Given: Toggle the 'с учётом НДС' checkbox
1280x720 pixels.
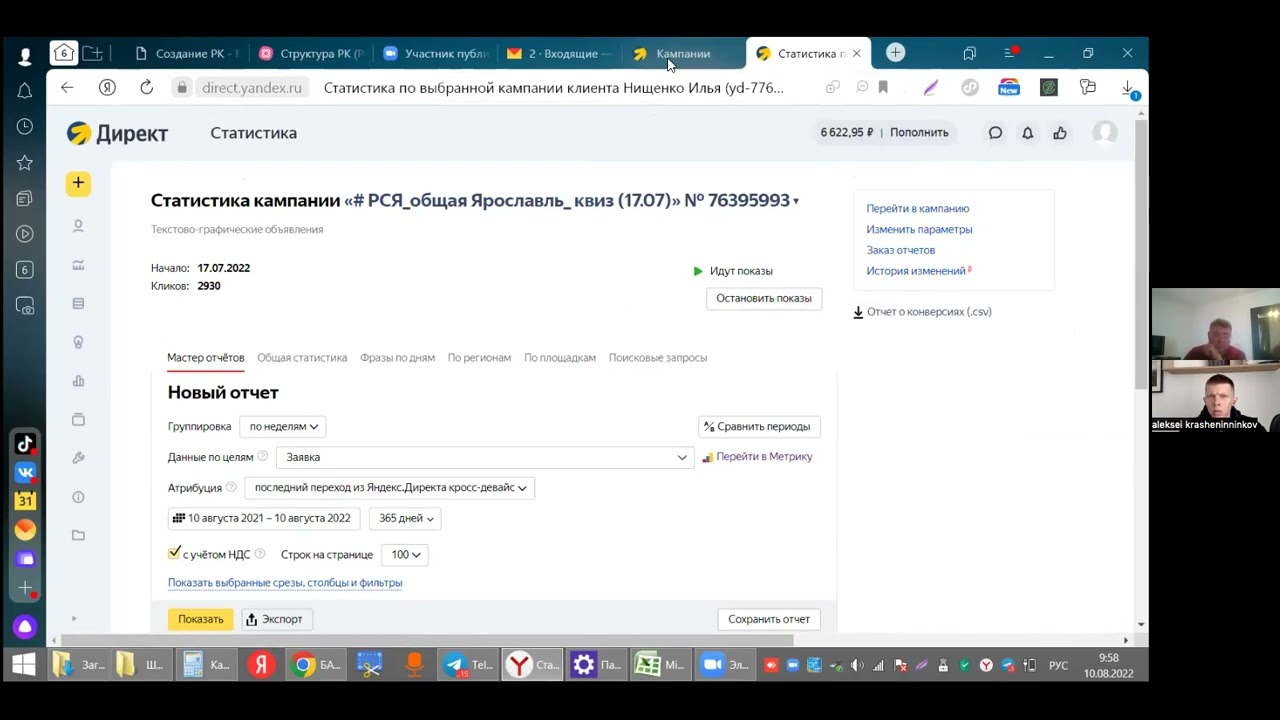Looking at the screenshot, I should (x=175, y=553).
